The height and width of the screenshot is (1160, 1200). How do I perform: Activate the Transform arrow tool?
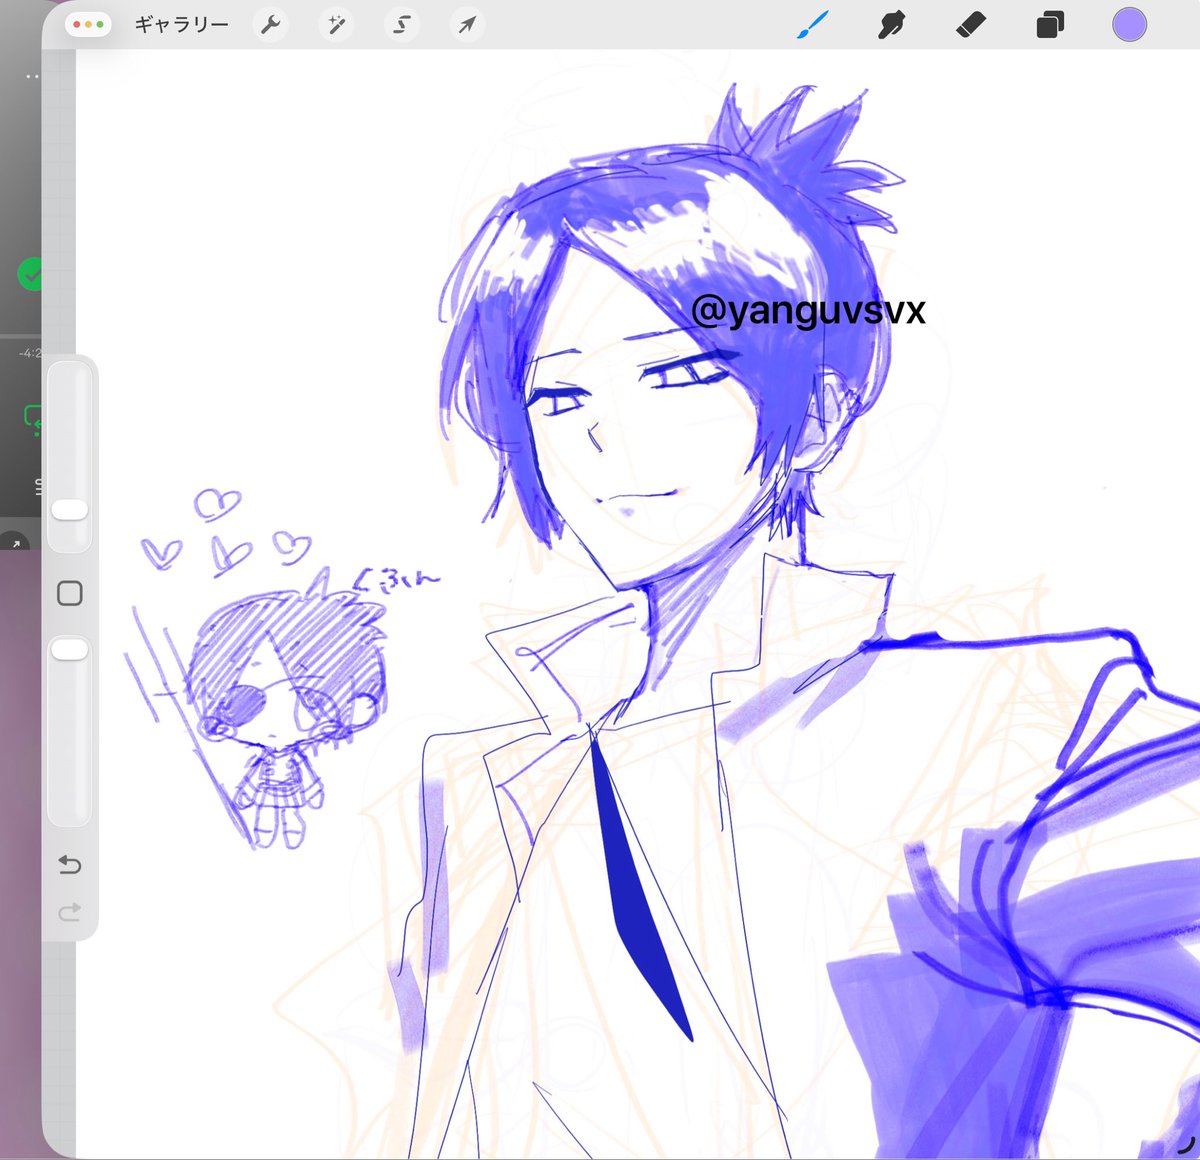pyautogui.click(x=467, y=25)
